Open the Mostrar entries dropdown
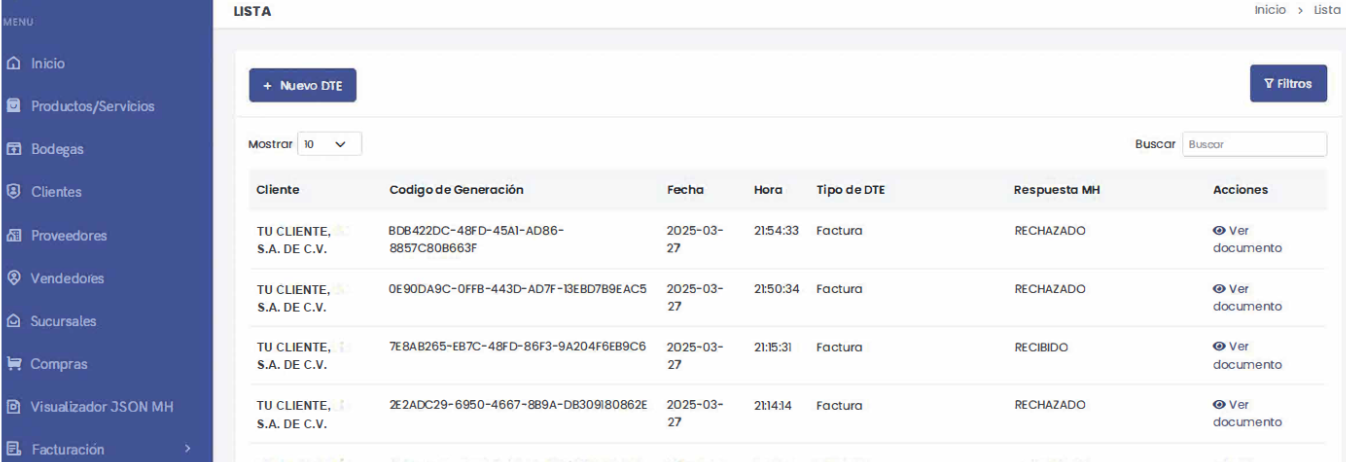Screen dimensions: 1346x462 [x=329, y=144]
